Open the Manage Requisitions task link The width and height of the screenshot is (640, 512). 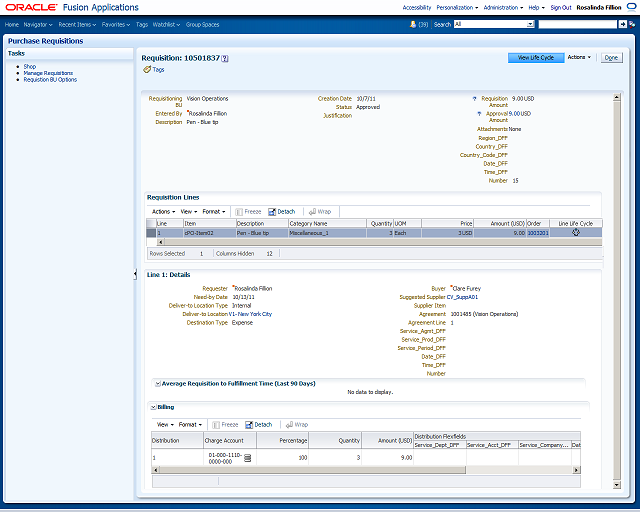(x=48, y=73)
